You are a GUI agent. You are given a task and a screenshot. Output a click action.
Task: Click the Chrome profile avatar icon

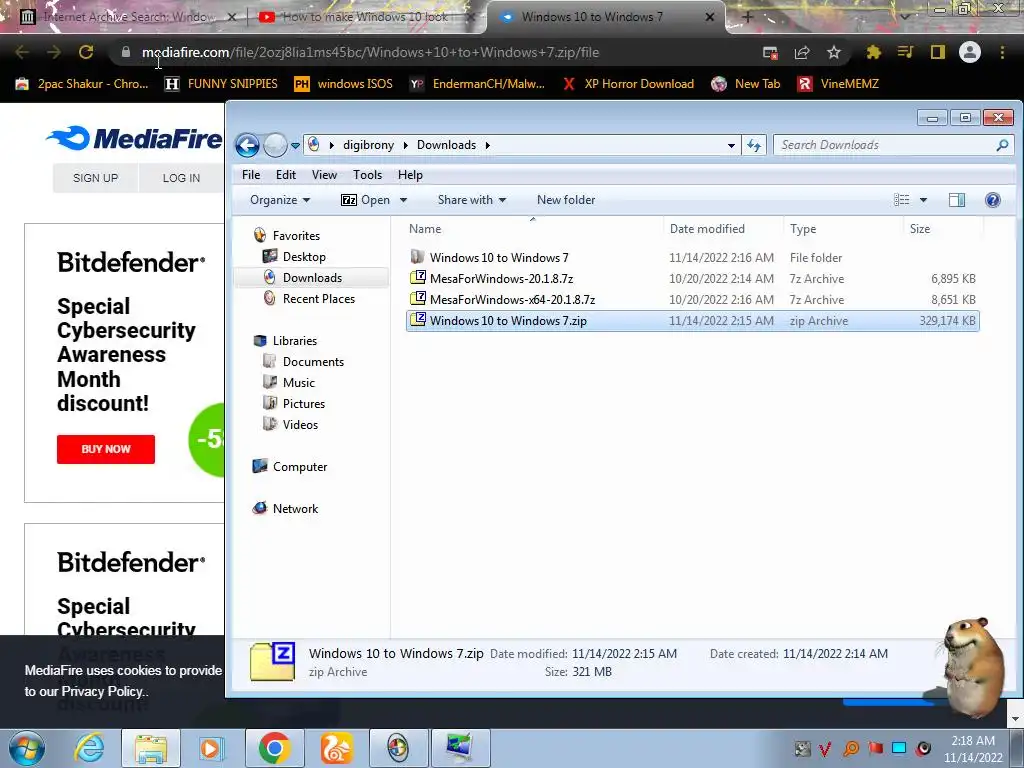[x=970, y=52]
